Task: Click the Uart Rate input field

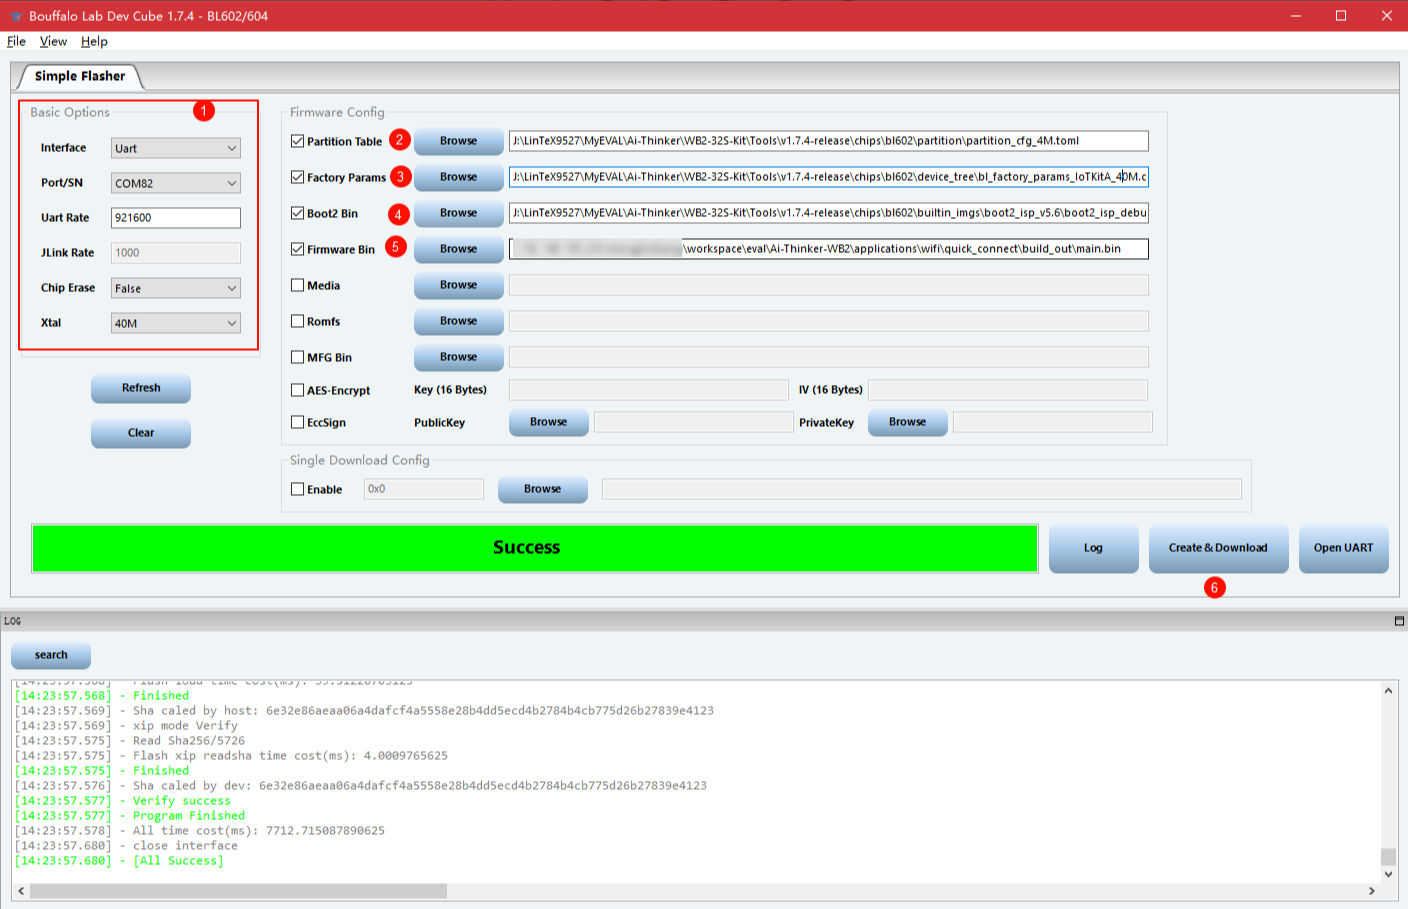Action: (x=176, y=218)
